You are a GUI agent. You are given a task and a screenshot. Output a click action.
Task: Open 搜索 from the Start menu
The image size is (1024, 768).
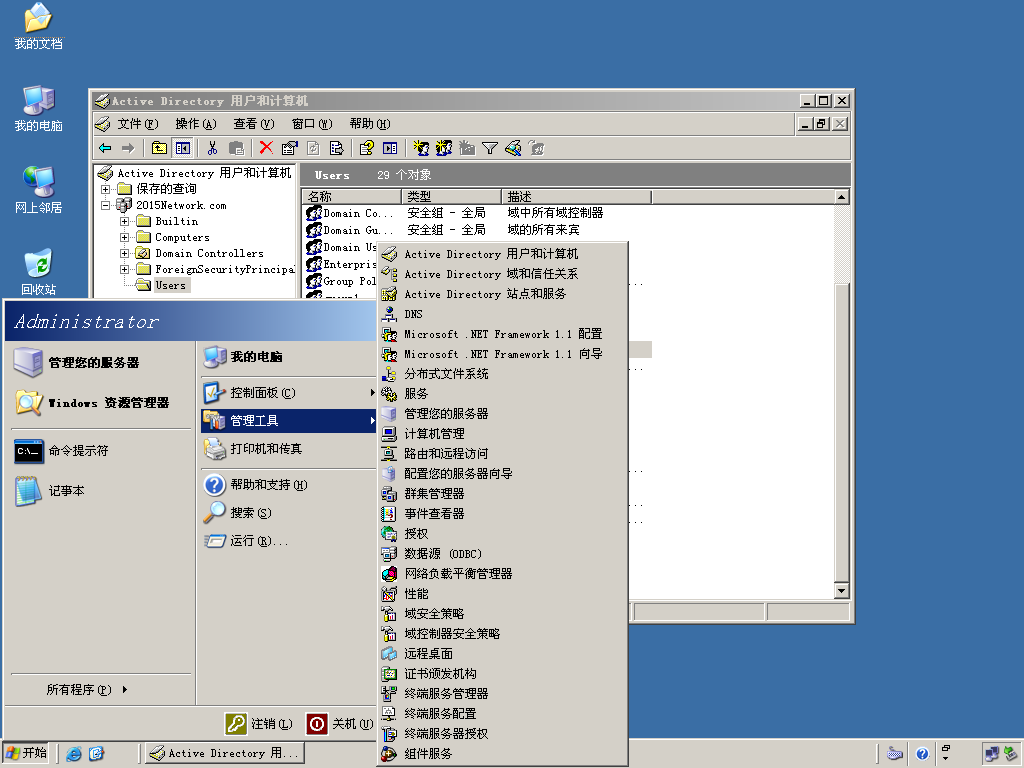(x=289, y=513)
